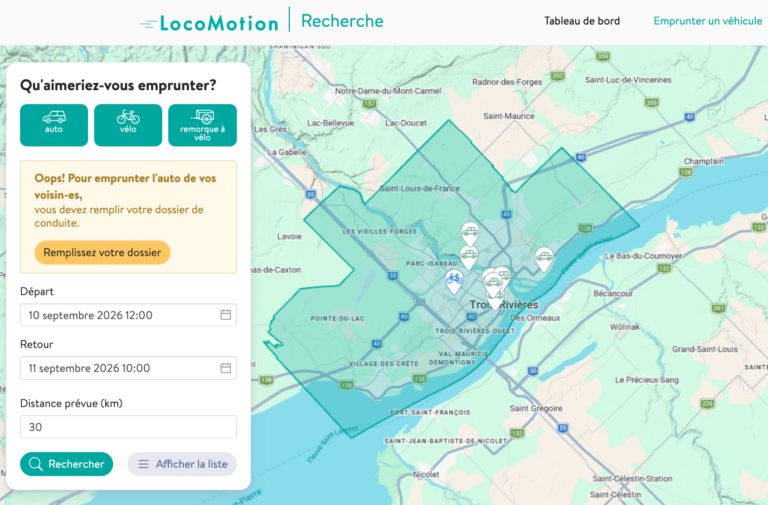
Task: Click the Distance prévue input field
Action: click(x=128, y=427)
